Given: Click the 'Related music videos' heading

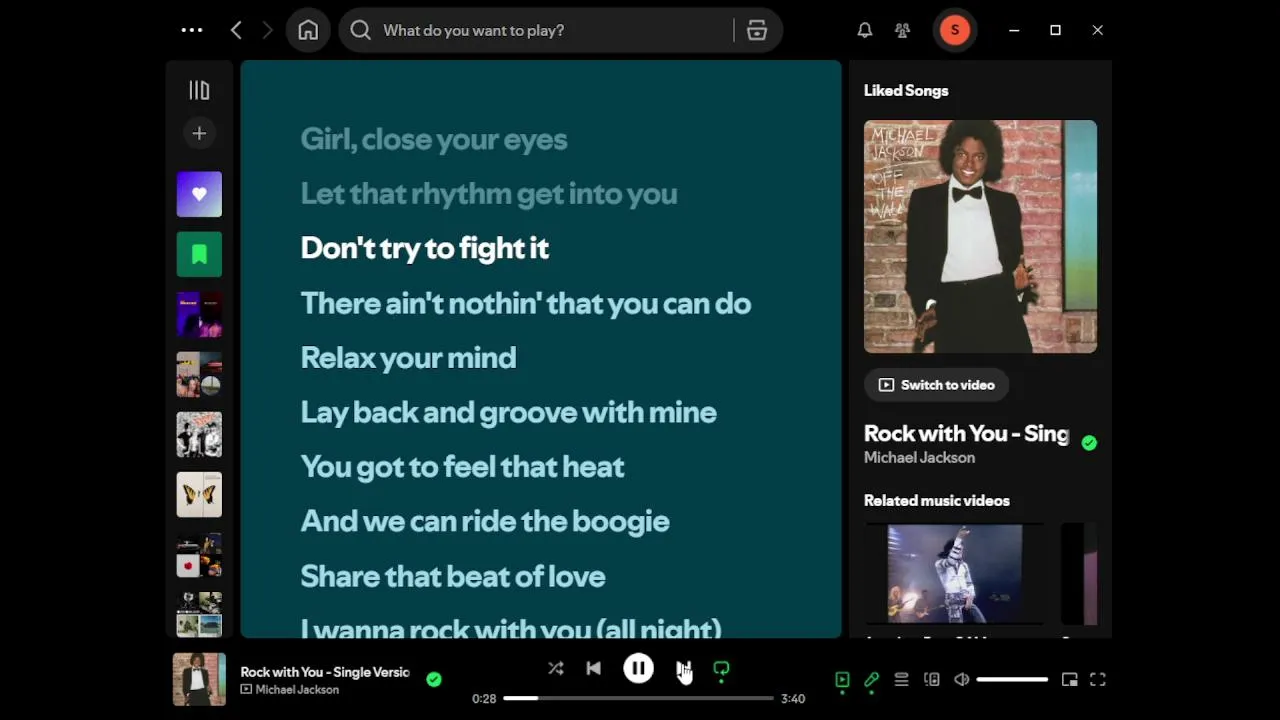Looking at the screenshot, I should (x=937, y=500).
